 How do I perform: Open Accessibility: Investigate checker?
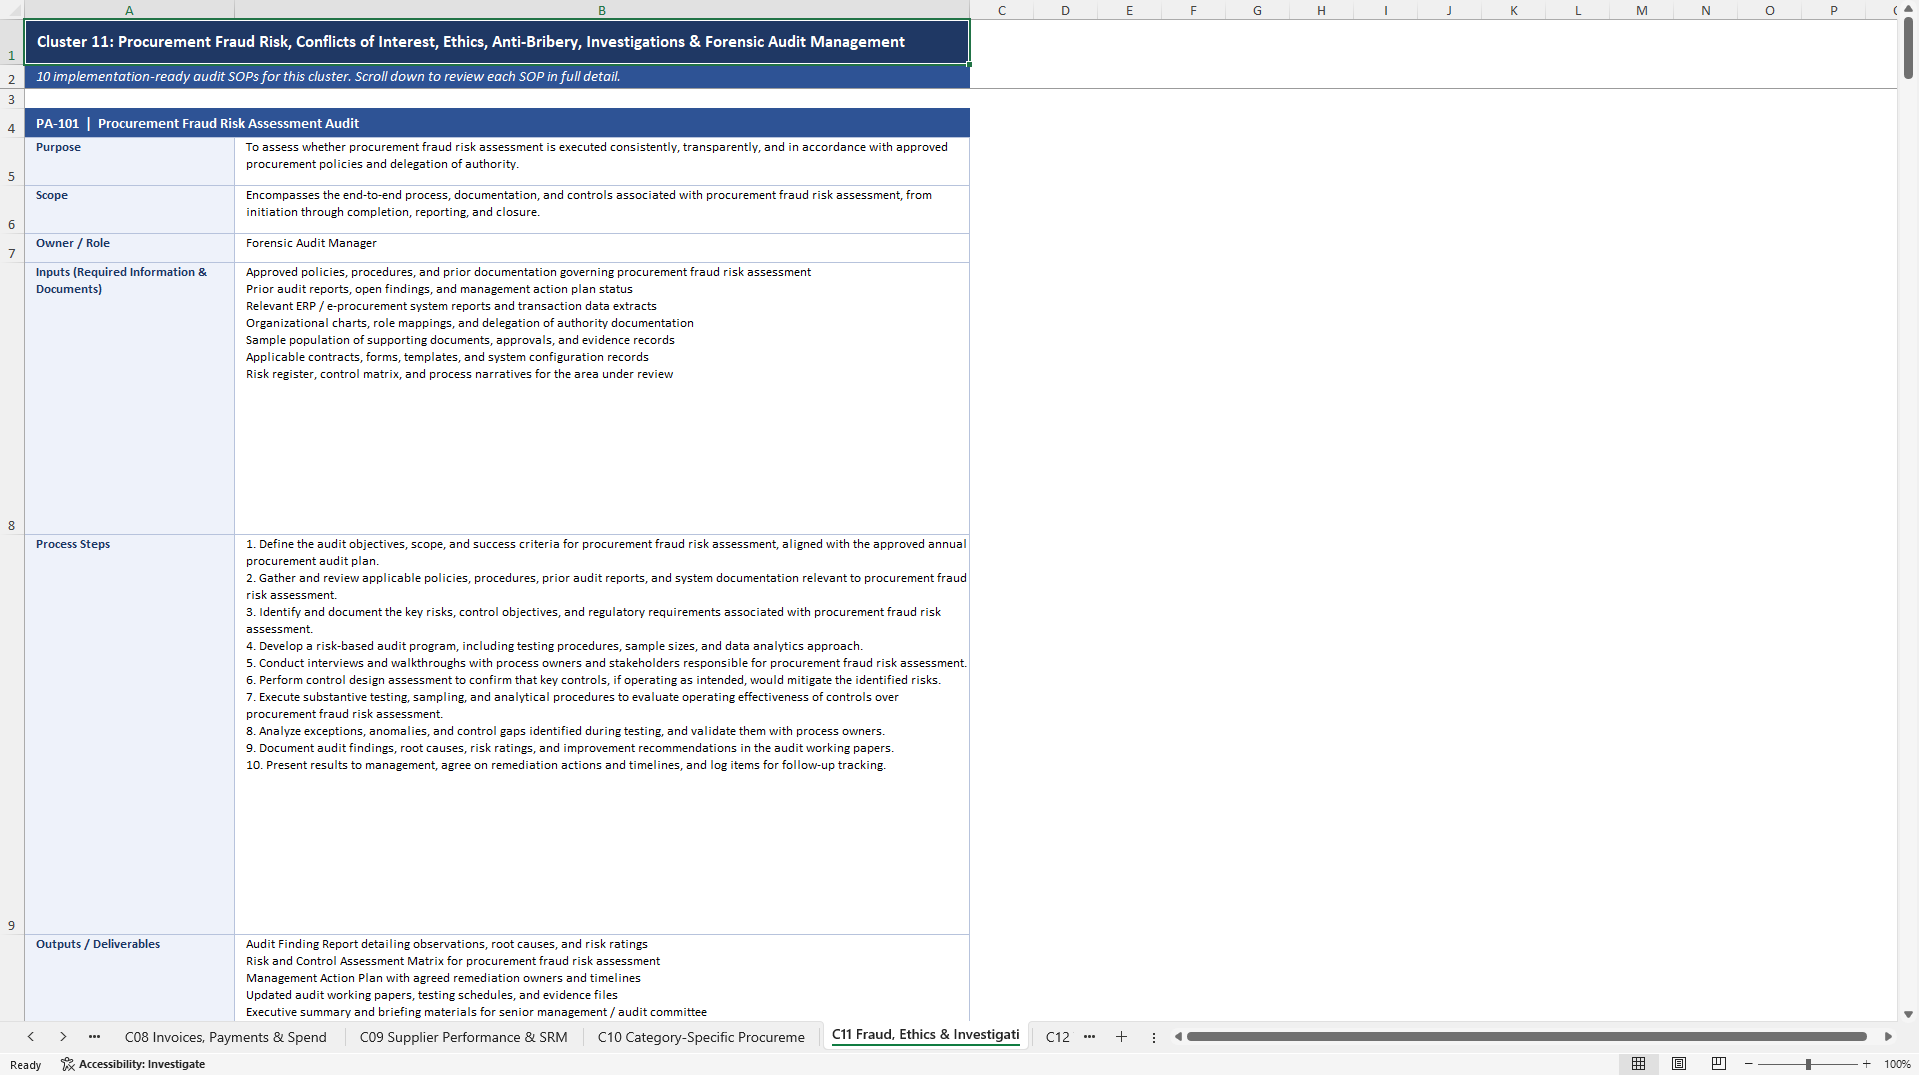[133, 1064]
